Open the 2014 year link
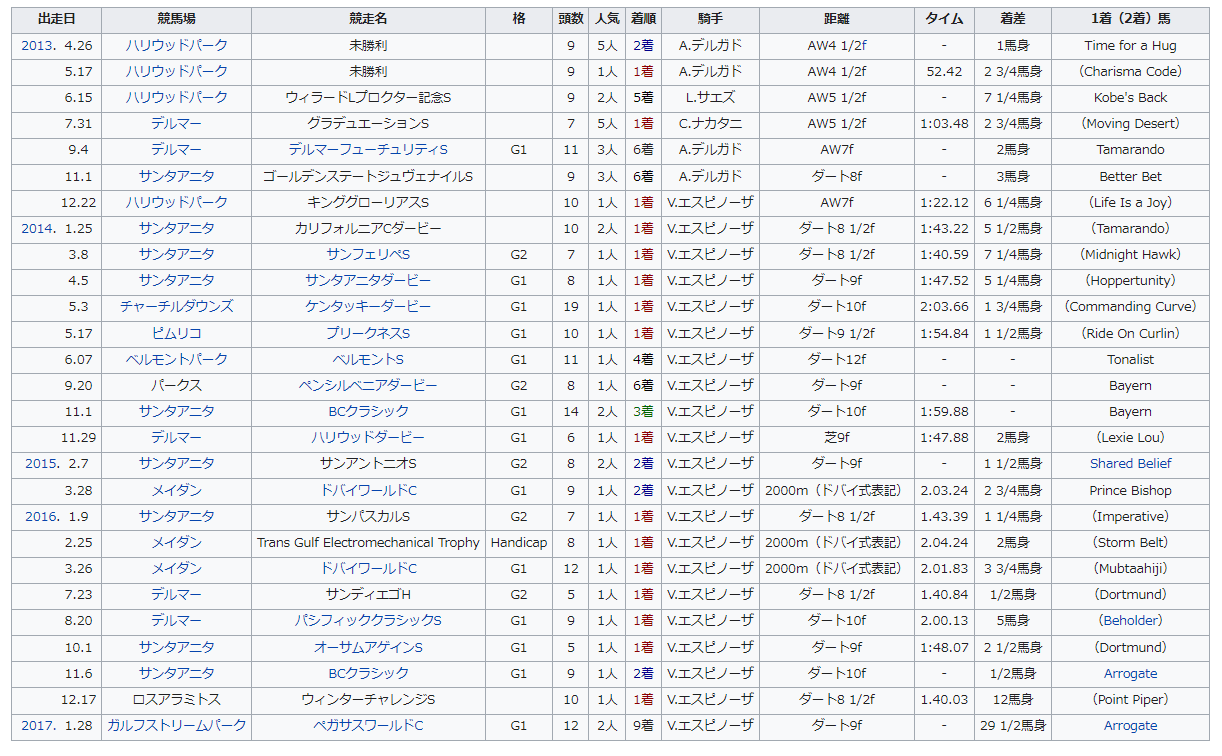The width and height of the screenshot is (1222, 756). click(38, 228)
